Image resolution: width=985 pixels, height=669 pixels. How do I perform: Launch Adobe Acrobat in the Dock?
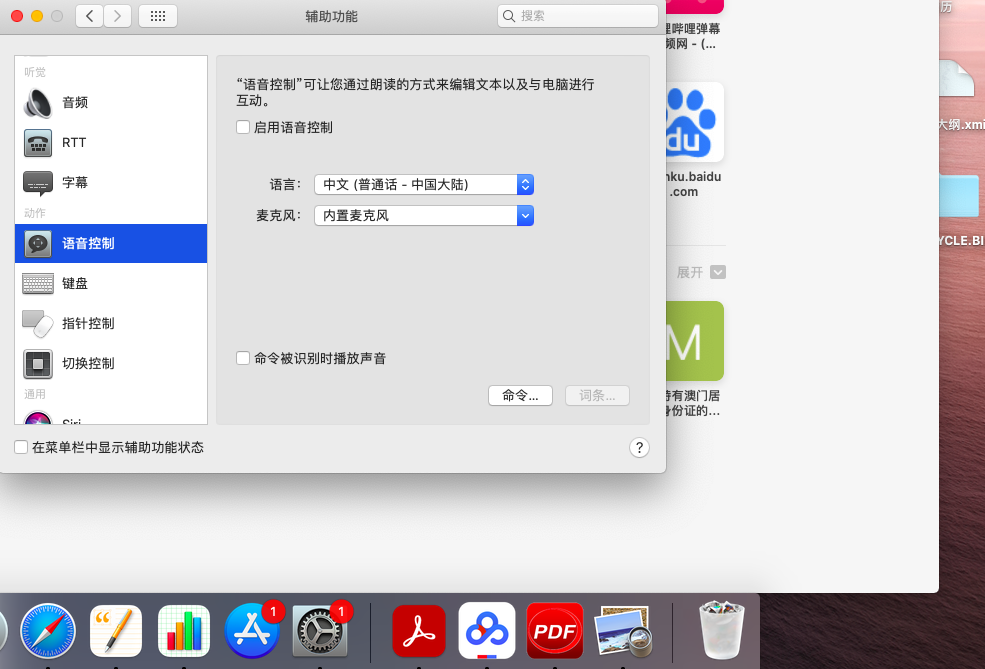tap(419, 631)
